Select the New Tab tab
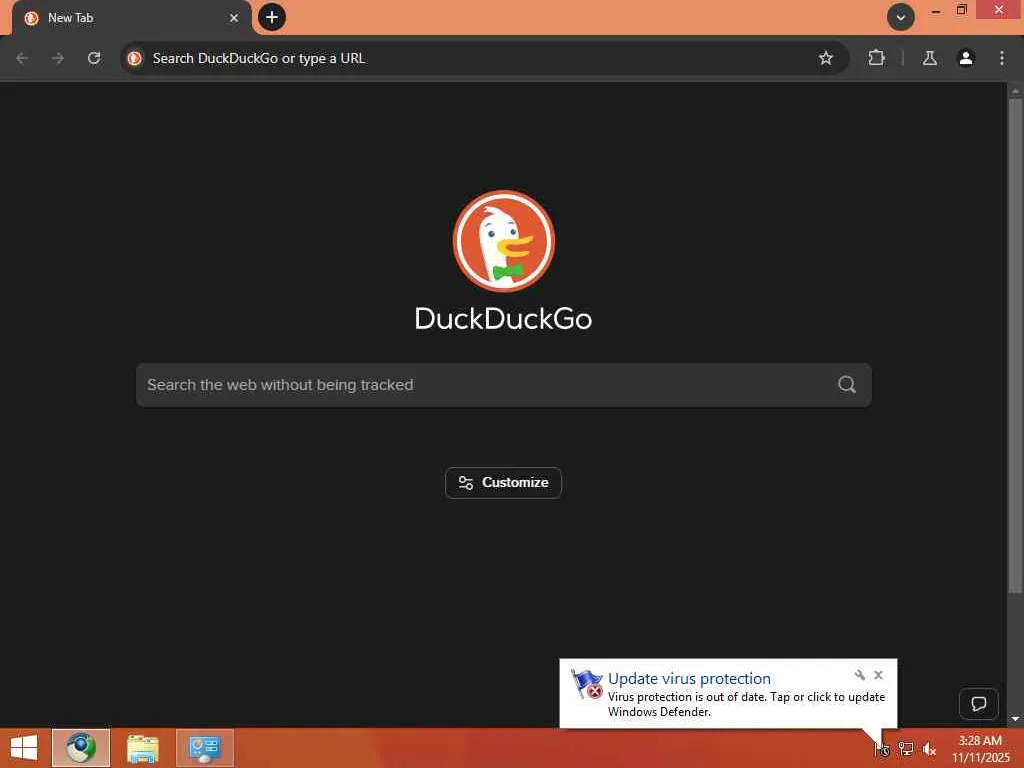The height and width of the screenshot is (768, 1024). (x=131, y=18)
